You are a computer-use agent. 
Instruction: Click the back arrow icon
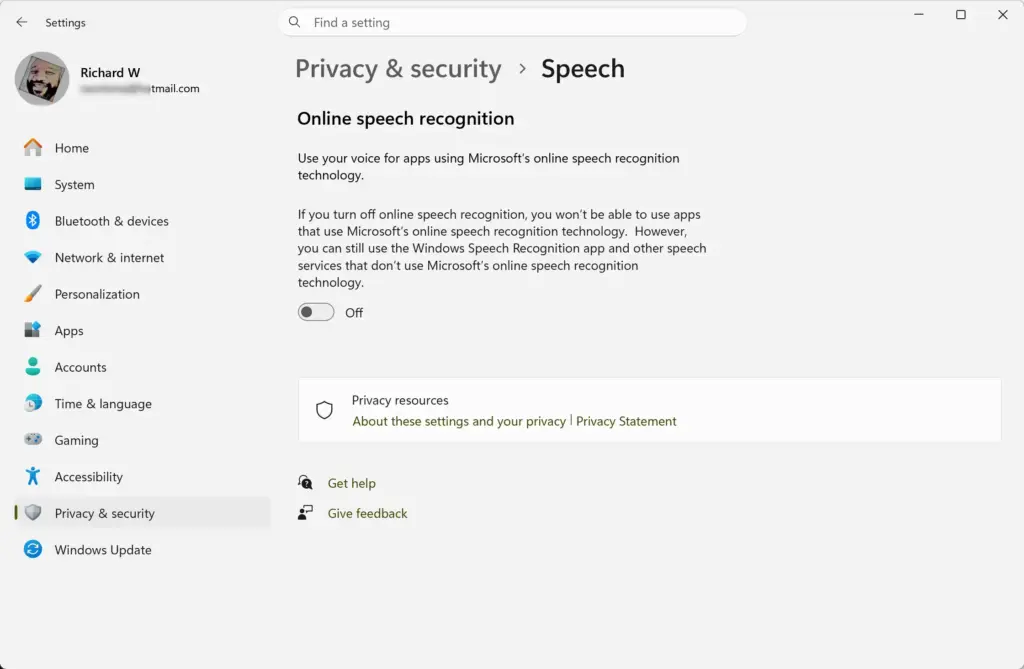(22, 22)
